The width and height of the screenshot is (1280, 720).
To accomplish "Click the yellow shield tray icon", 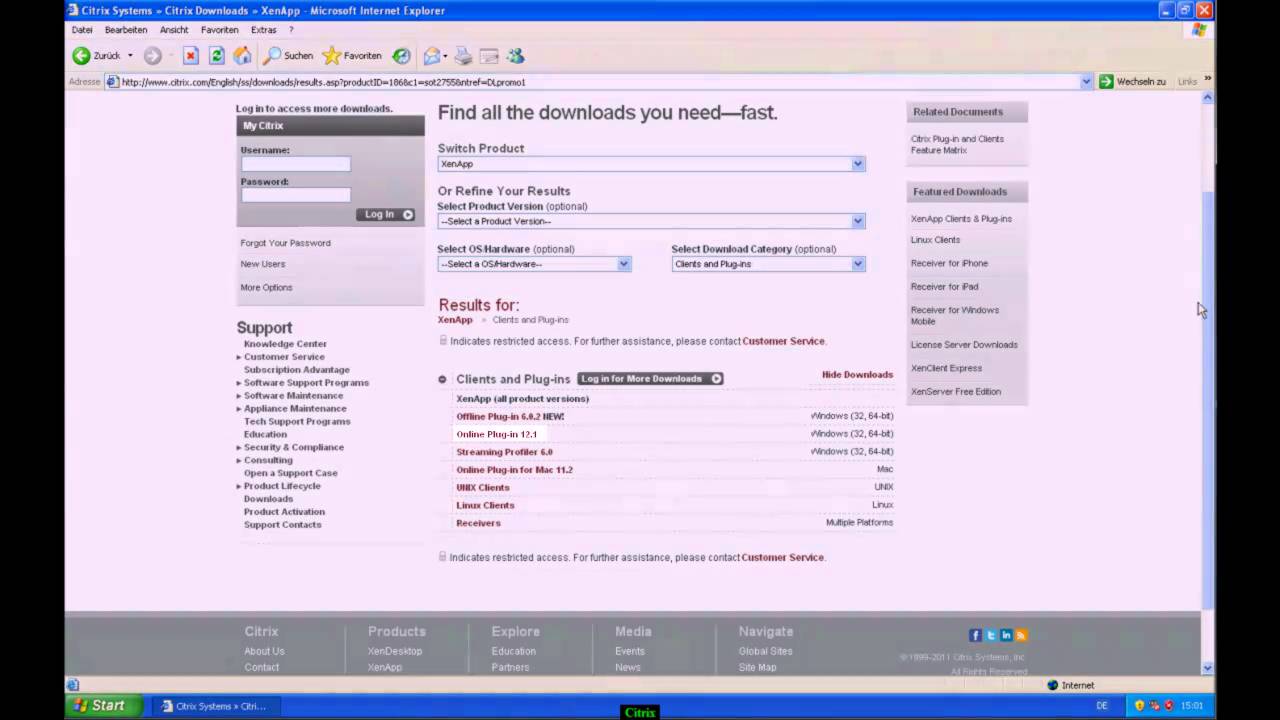I will pyautogui.click(x=1139, y=706).
